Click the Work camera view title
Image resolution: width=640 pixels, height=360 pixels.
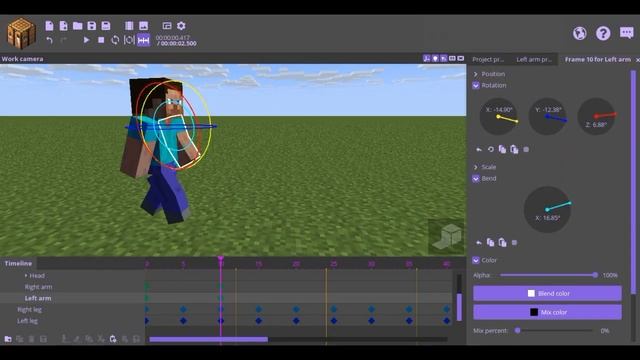point(22,59)
